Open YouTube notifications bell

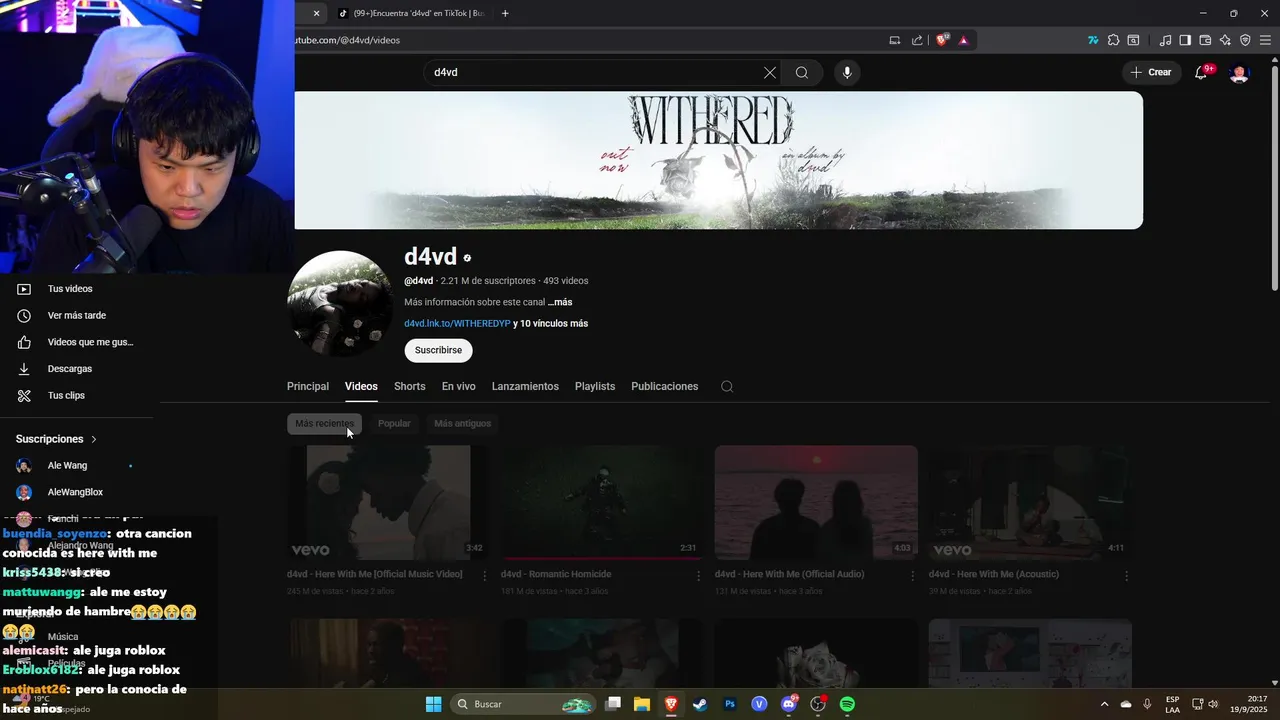1201,72
